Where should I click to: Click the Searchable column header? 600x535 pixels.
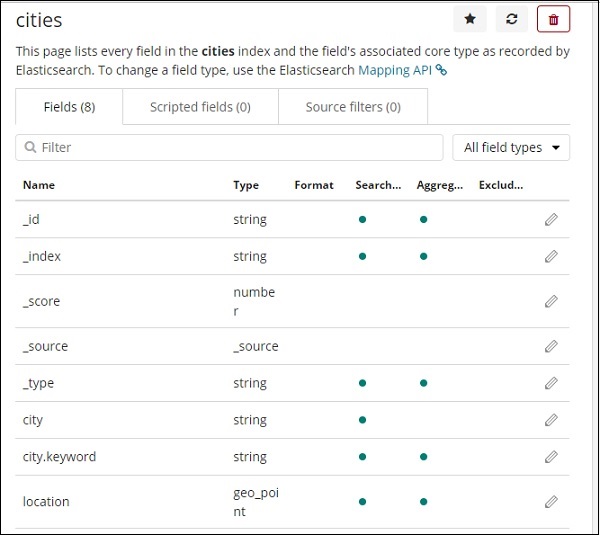[378, 185]
